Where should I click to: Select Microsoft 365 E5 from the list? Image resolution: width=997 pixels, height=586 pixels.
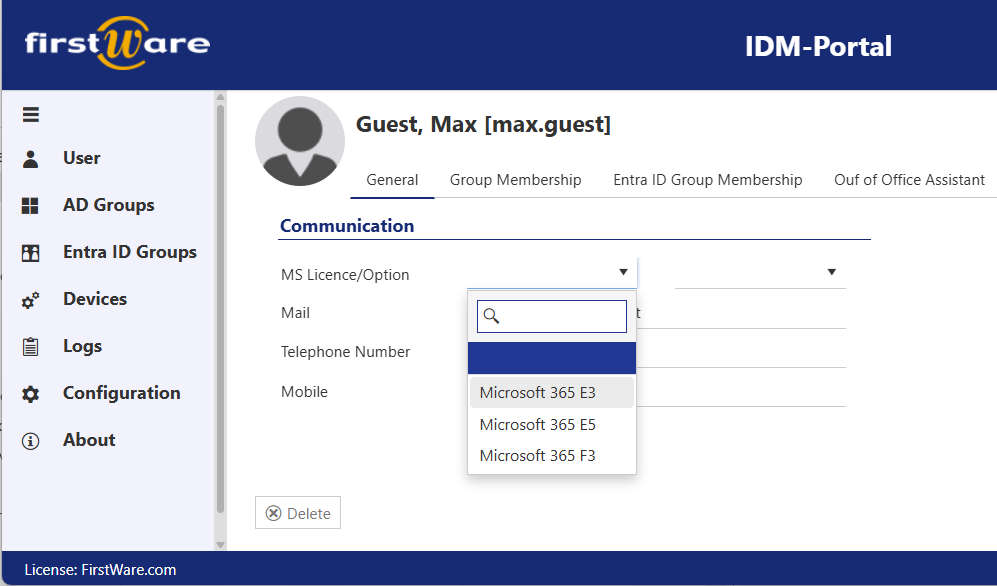click(x=537, y=424)
